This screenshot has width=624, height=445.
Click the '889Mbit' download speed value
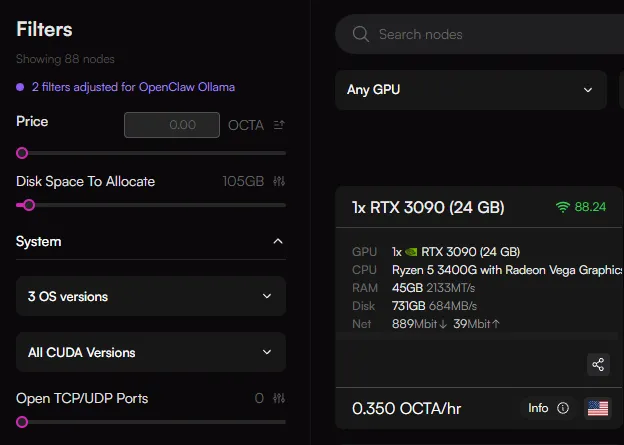coord(415,324)
